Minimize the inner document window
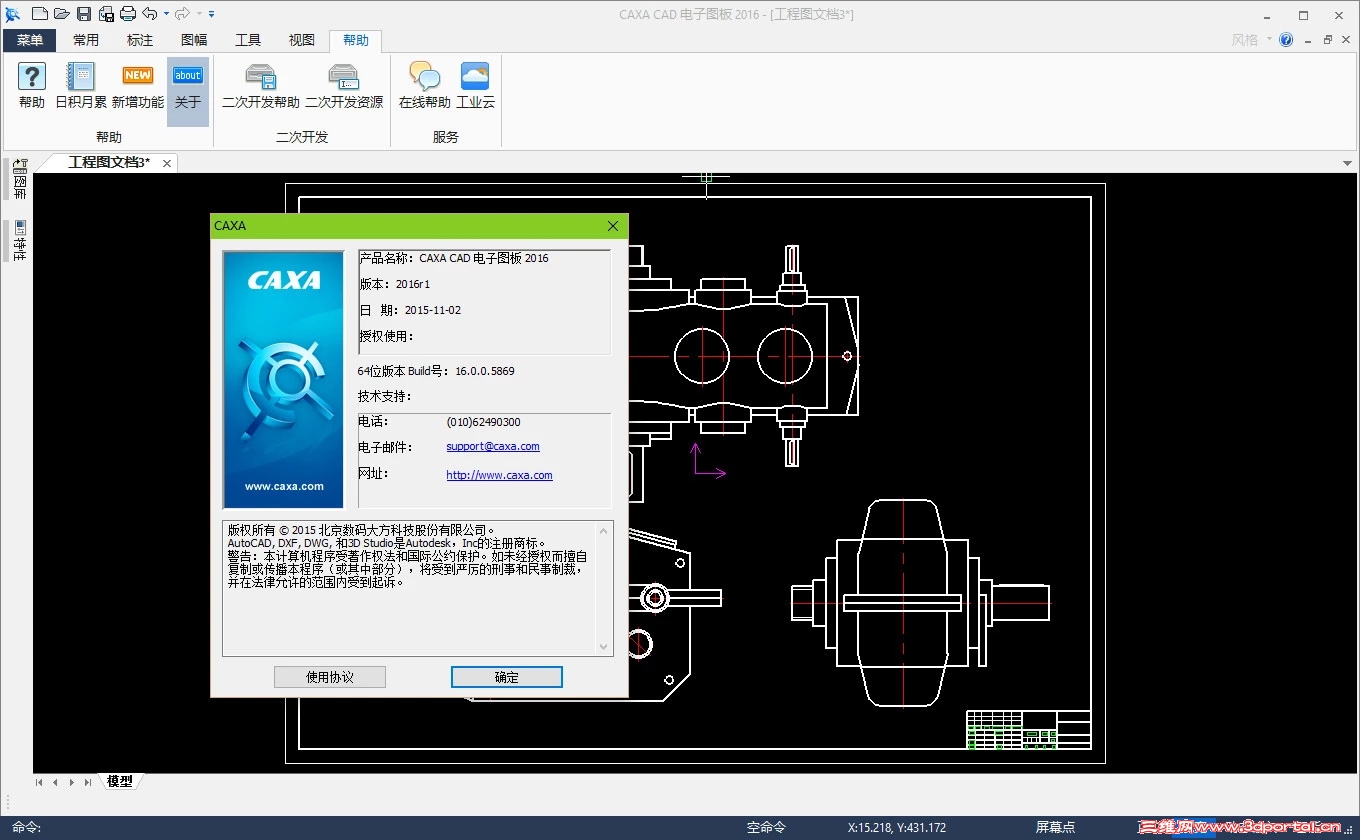The image size is (1360, 840). click(1309, 40)
